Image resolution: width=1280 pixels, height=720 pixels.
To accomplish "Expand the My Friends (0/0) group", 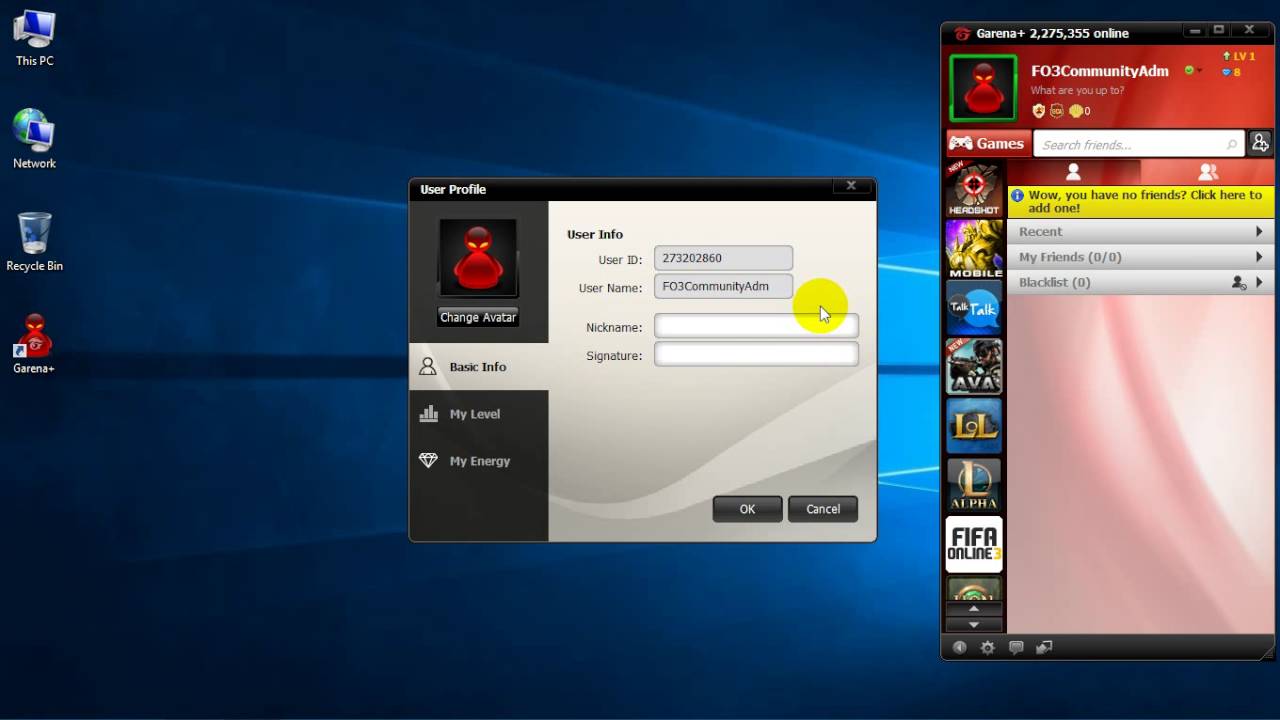I will tap(1140, 257).
